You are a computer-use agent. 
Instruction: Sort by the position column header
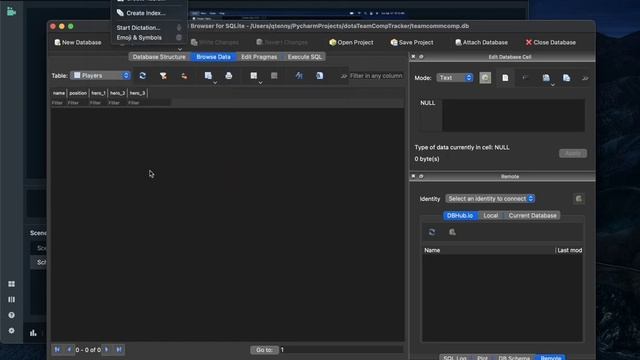(x=78, y=93)
